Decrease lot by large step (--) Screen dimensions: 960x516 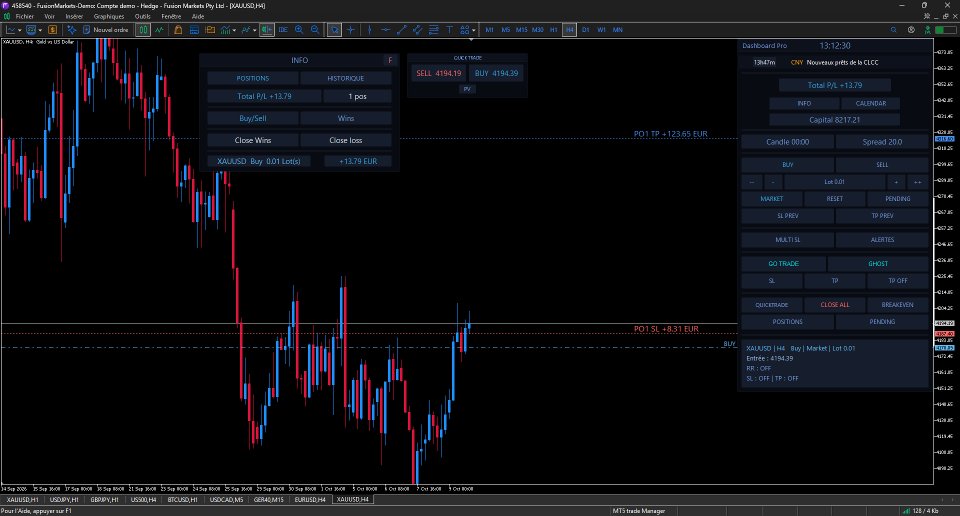[752, 182]
